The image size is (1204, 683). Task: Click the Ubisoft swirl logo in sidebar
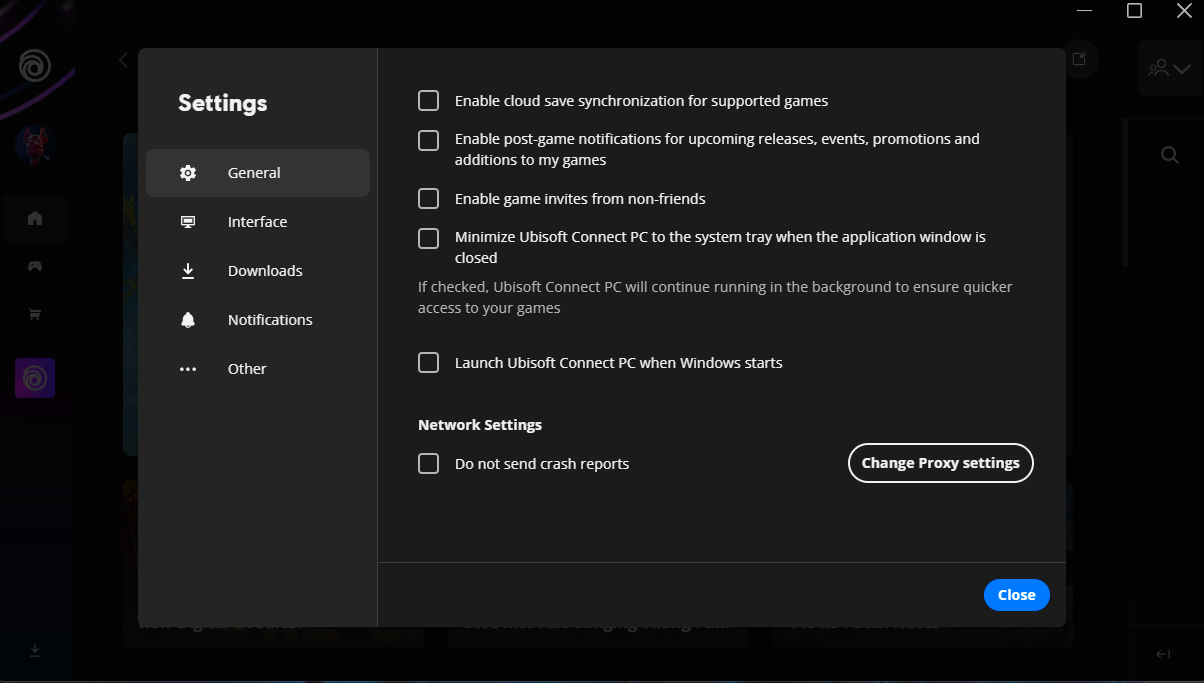pyautogui.click(x=34, y=66)
